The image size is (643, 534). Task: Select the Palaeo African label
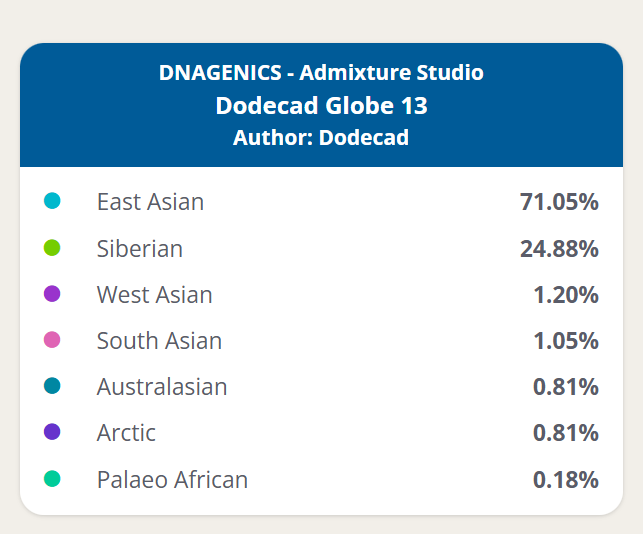tap(172, 479)
